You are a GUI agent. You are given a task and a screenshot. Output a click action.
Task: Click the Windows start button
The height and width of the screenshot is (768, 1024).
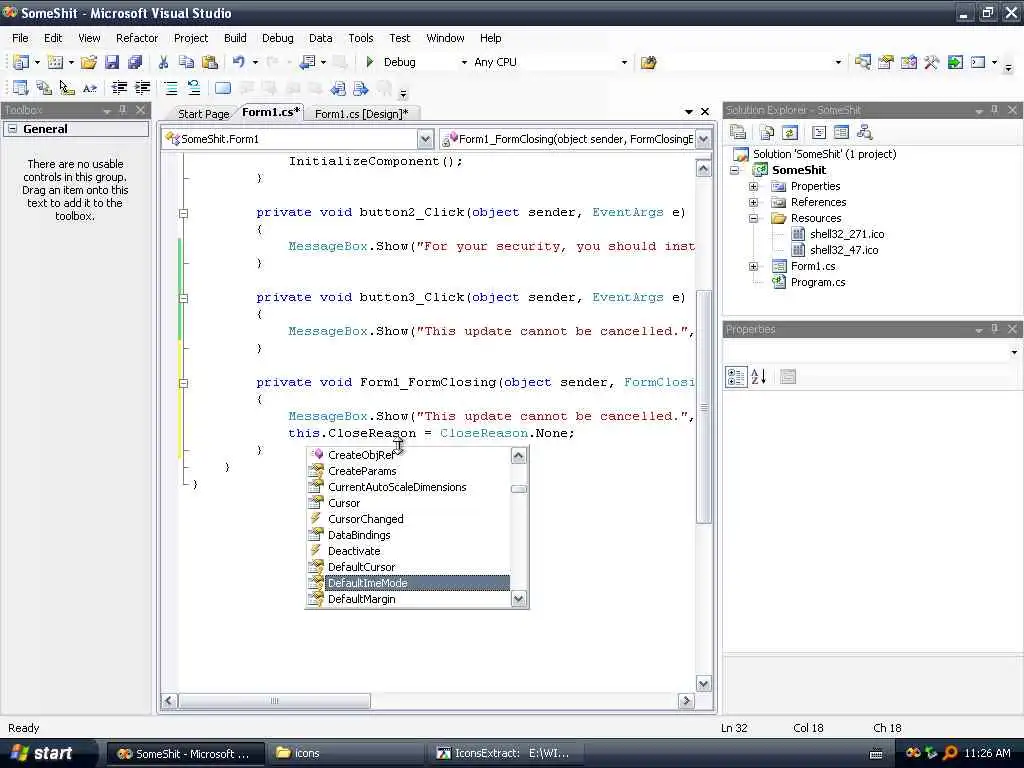click(43, 753)
